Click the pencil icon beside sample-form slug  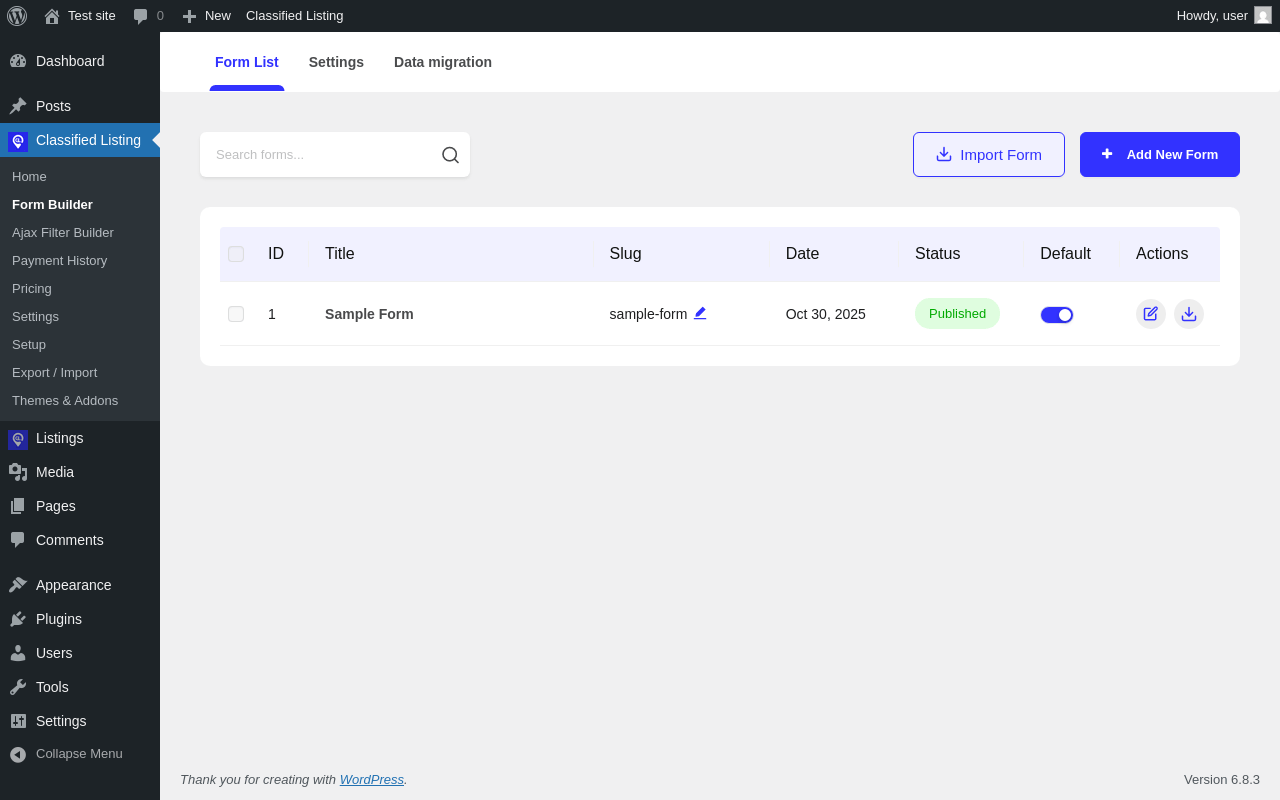pyautogui.click(x=700, y=313)
